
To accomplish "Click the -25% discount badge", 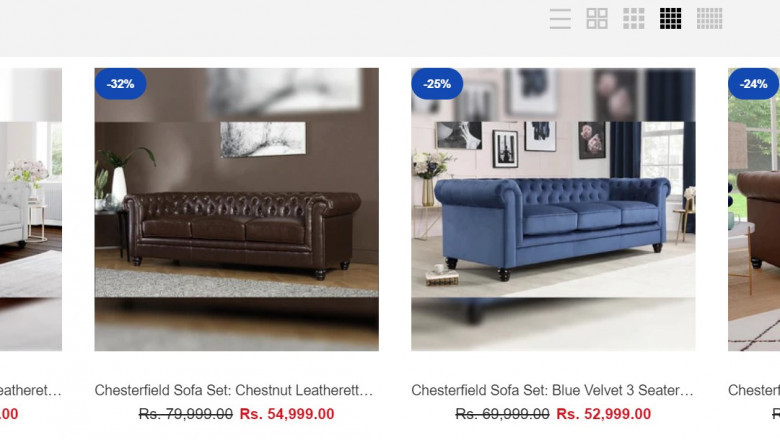I will click(x=437, y=84).
